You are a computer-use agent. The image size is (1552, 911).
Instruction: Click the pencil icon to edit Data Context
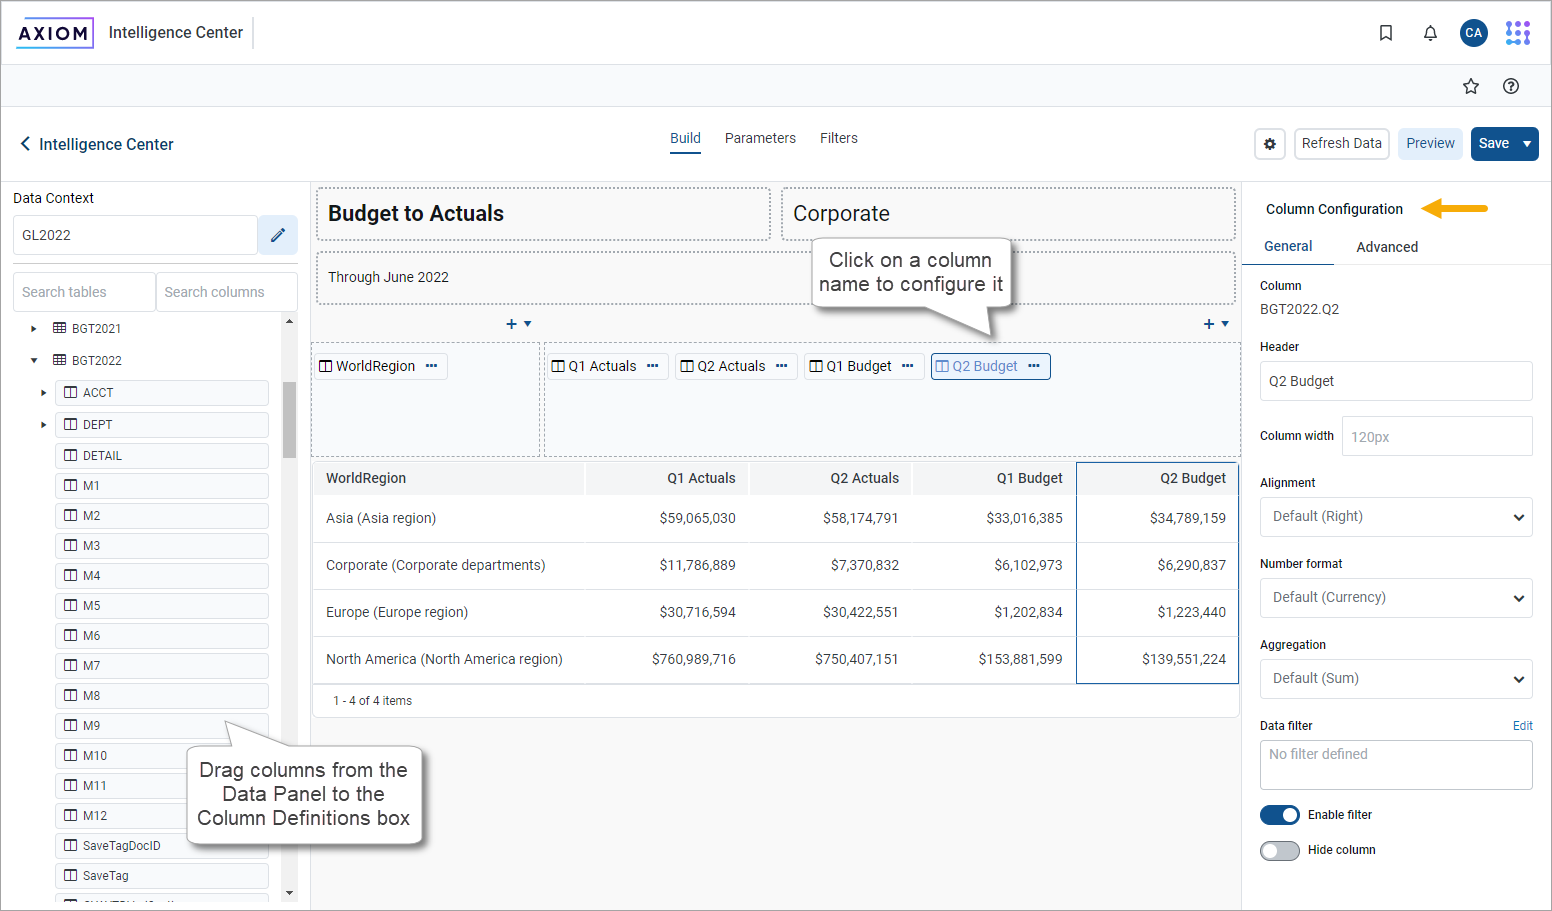click(277, 234)
